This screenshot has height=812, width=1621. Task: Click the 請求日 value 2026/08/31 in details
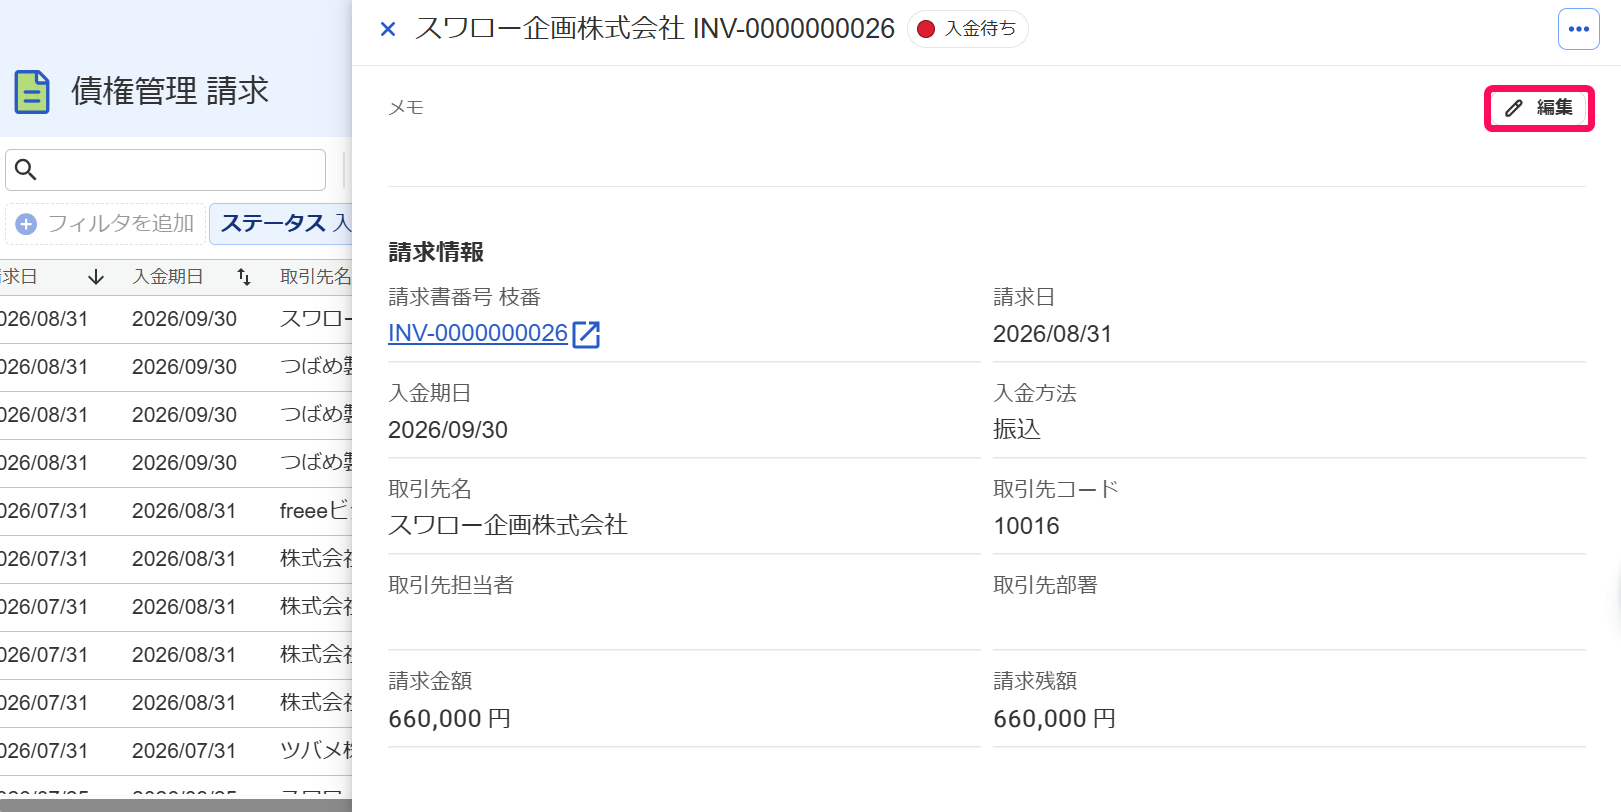[1052, 334]
